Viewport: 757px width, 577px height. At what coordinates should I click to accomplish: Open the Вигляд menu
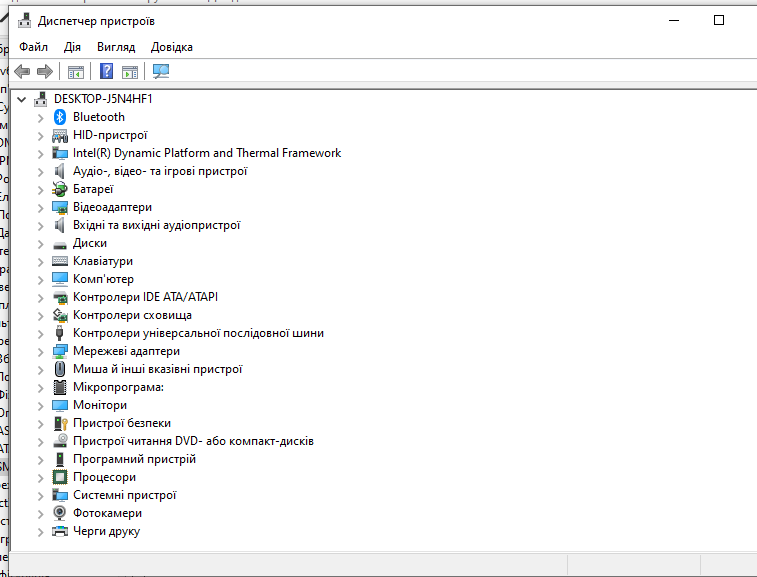tap(116, 47)
